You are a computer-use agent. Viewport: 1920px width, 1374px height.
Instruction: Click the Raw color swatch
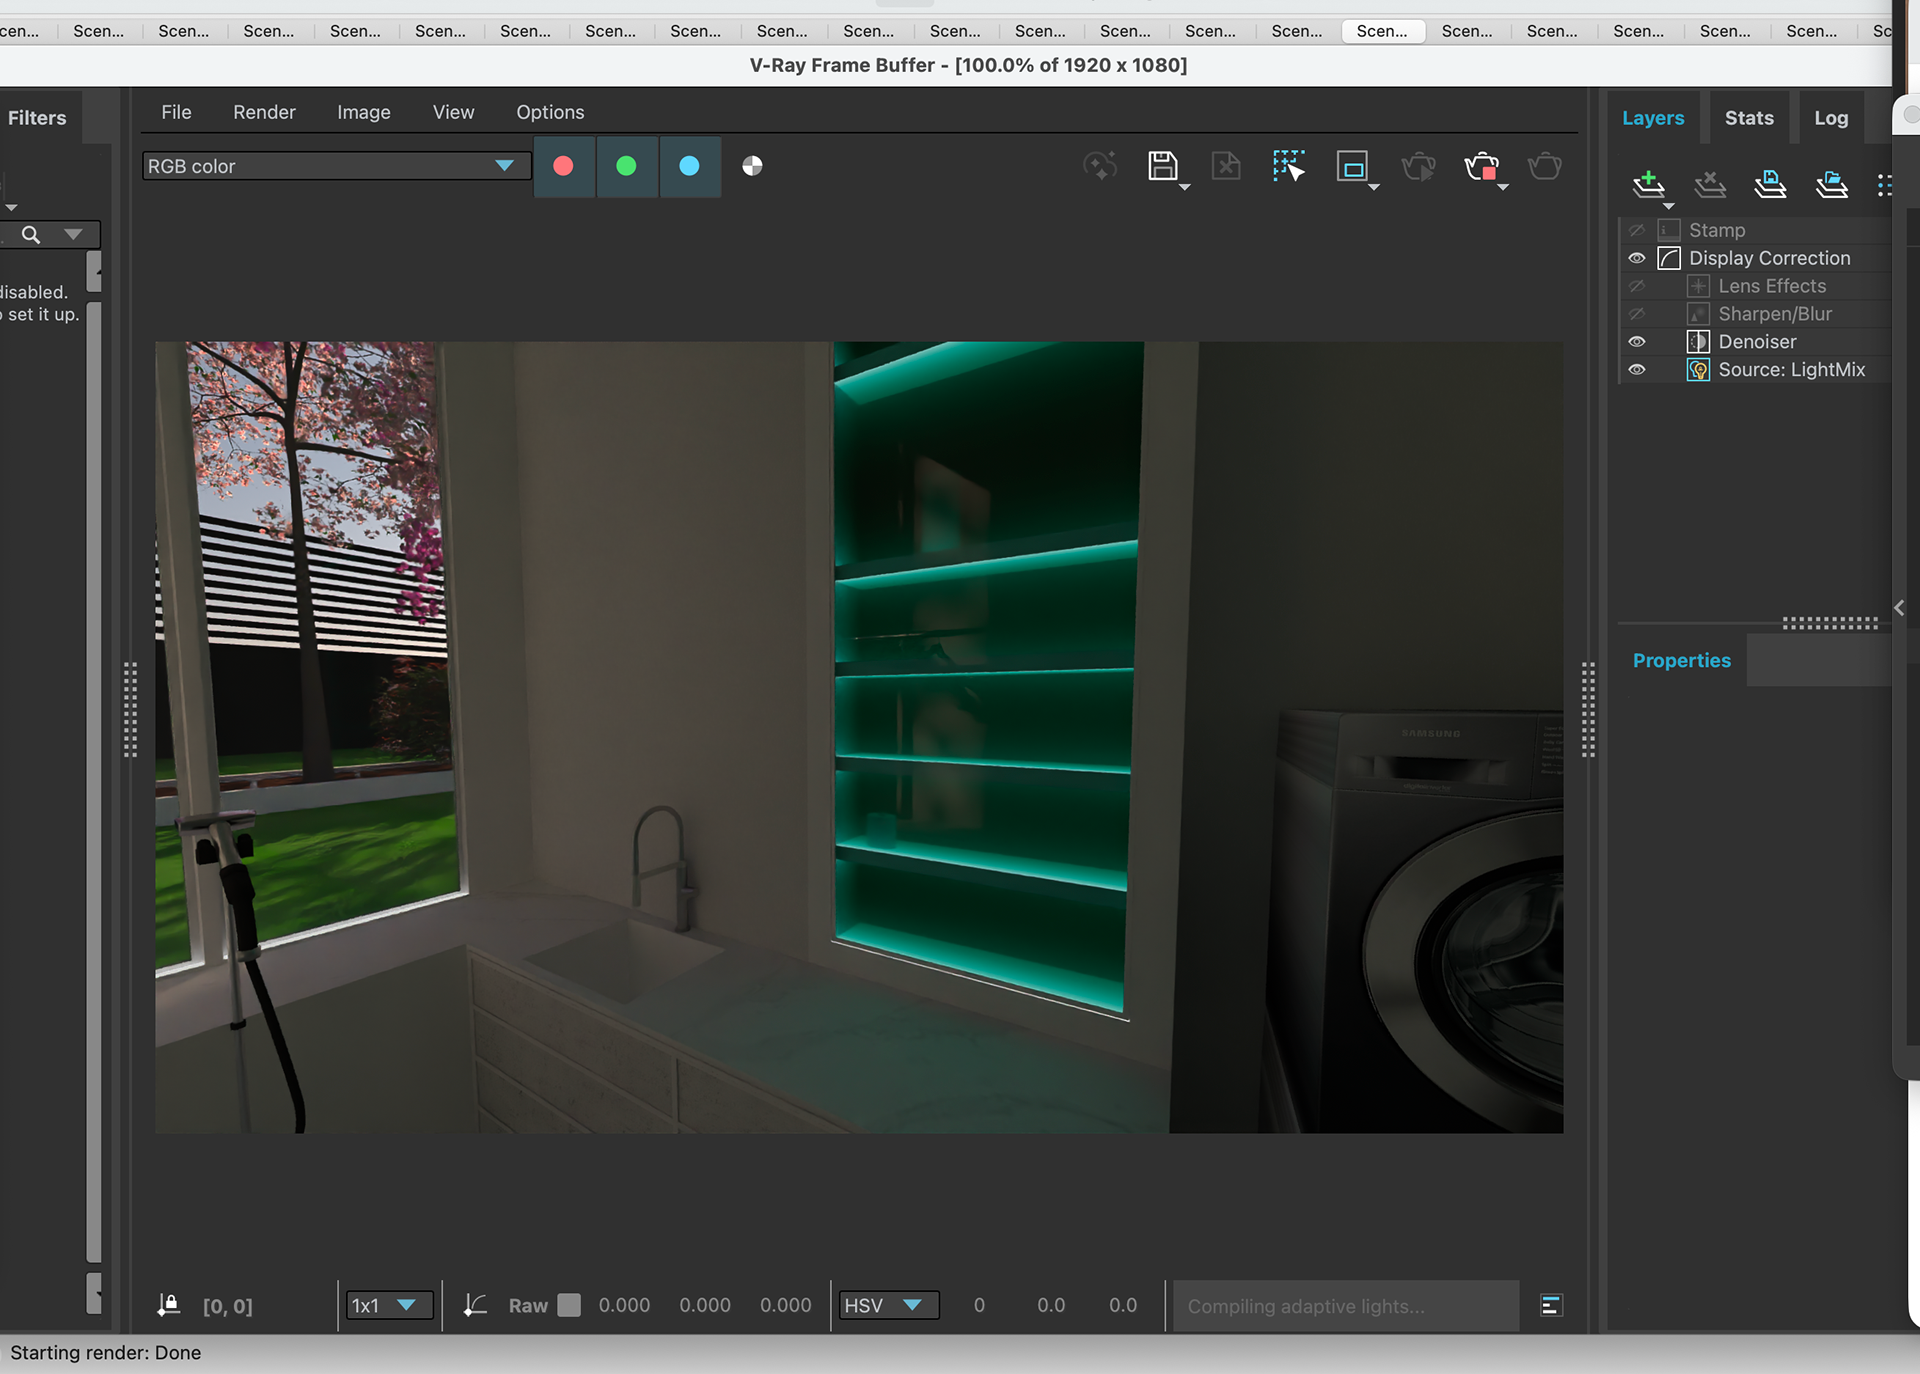tap(569, 1305)
